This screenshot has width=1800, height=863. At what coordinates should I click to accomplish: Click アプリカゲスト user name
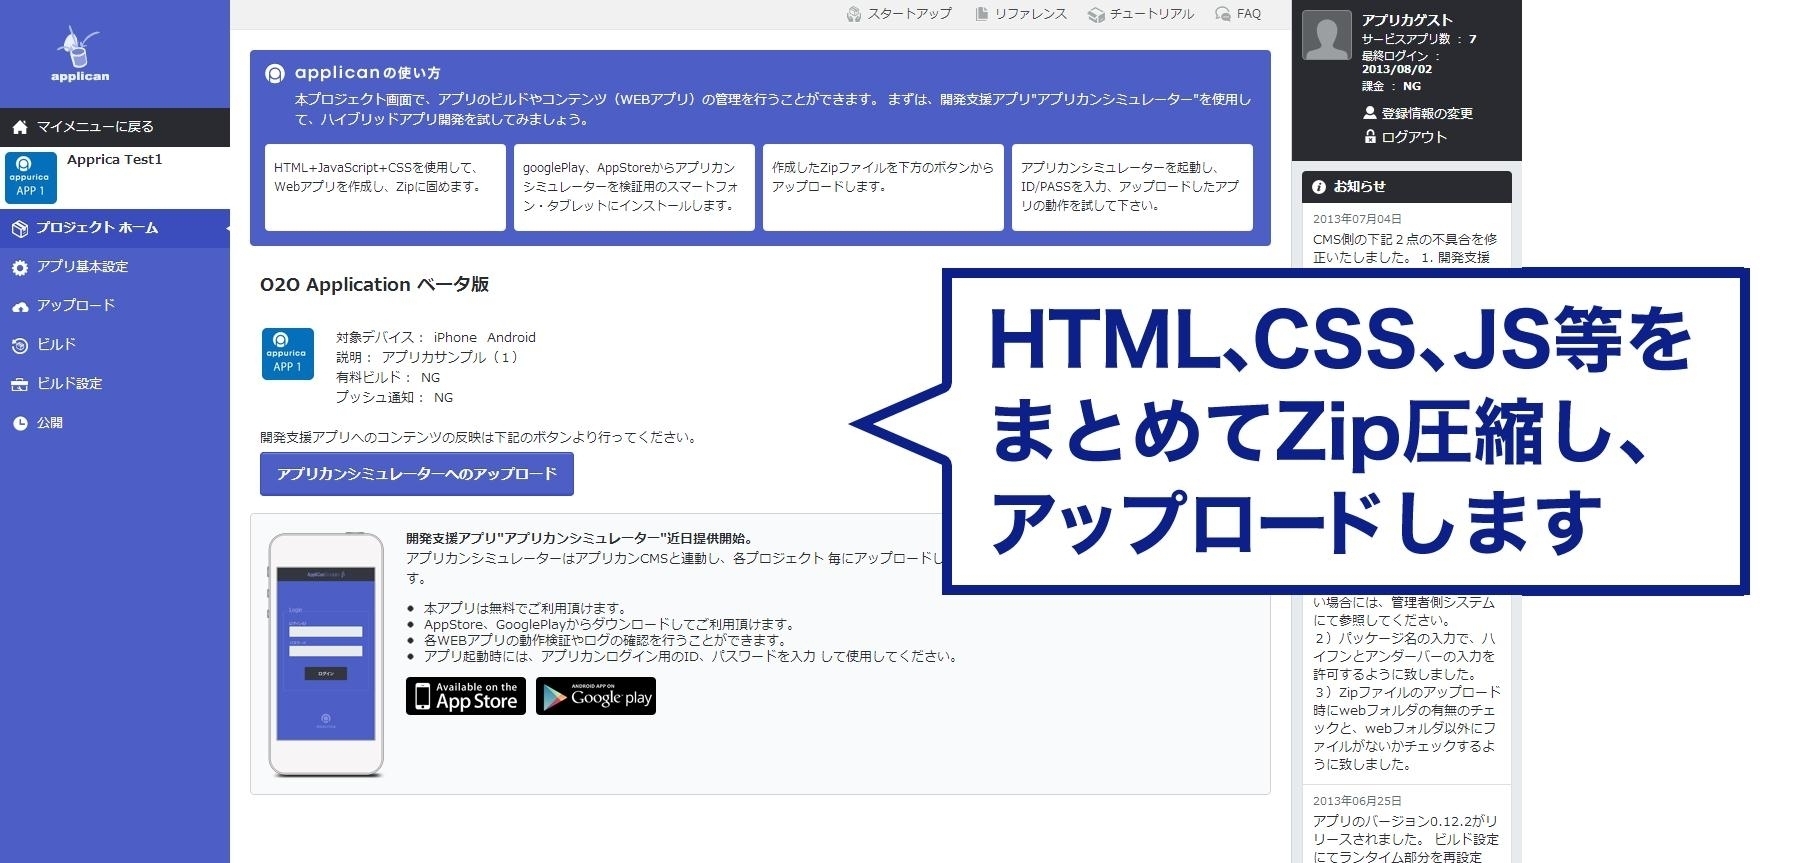(1407, 20)
